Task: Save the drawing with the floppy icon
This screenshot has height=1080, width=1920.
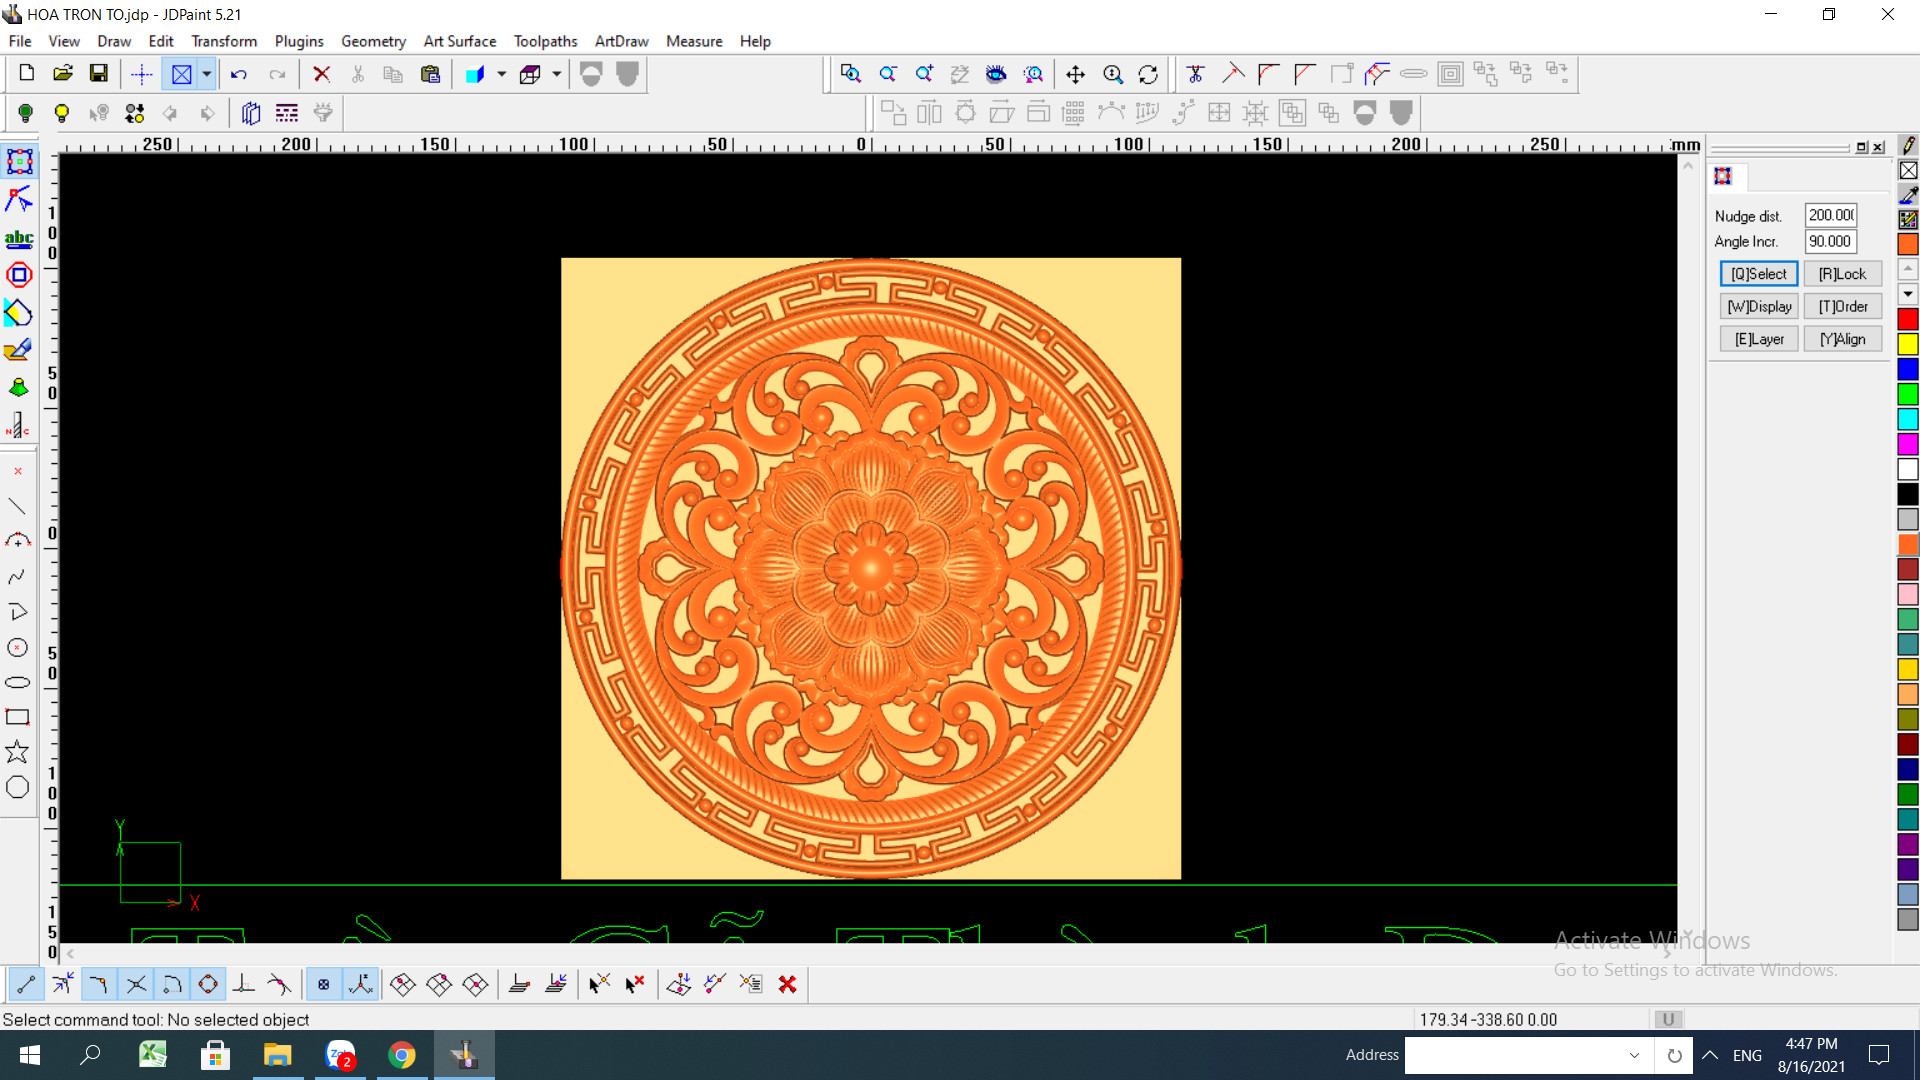Action: click(x=98, y=73)
